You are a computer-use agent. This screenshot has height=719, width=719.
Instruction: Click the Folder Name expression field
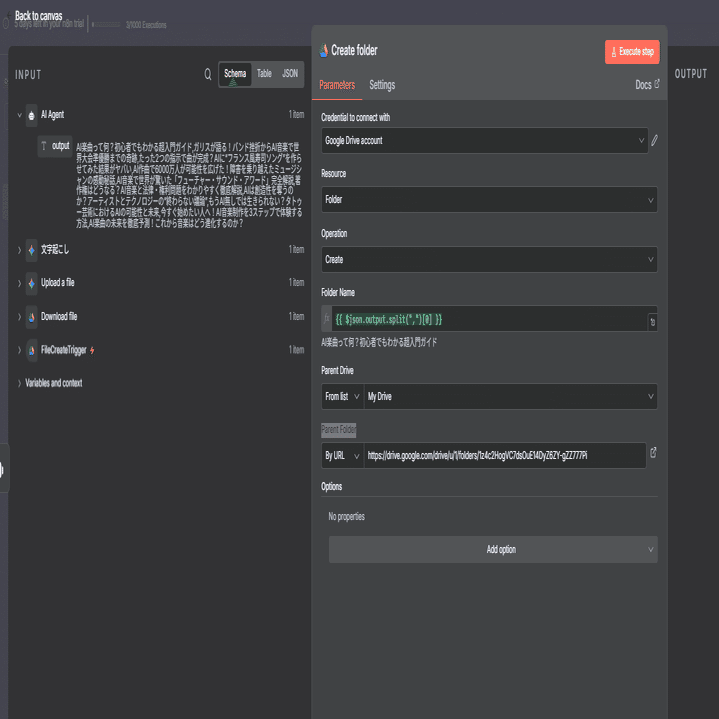click(x=489, y=319)
